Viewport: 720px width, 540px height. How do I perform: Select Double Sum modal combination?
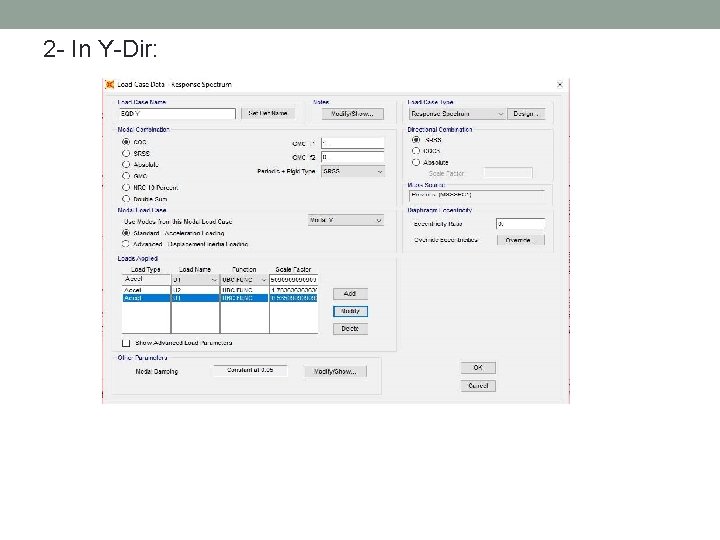click(126, 199)
